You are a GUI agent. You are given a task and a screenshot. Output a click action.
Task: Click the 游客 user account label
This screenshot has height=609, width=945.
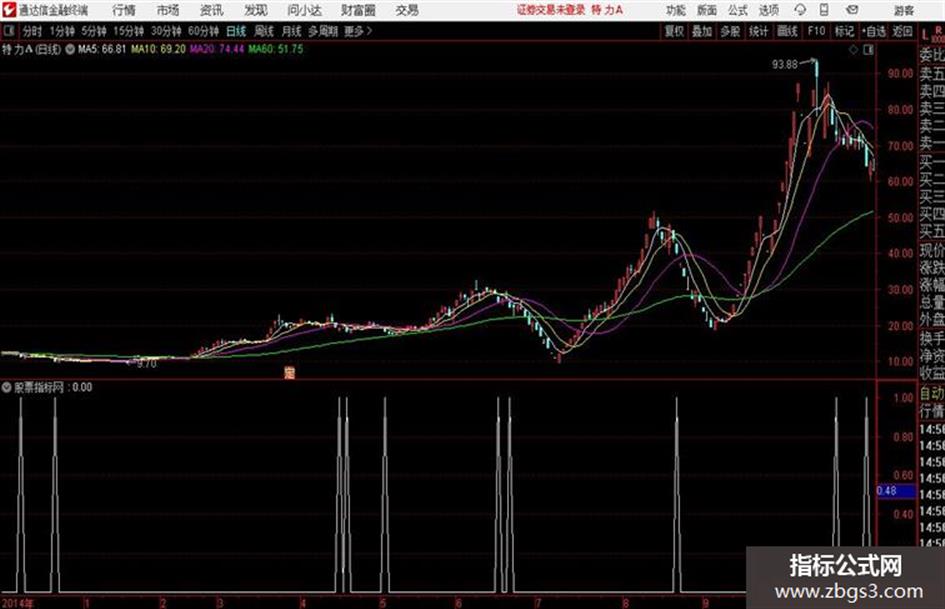pyautogui.click(x=904, y=10)
